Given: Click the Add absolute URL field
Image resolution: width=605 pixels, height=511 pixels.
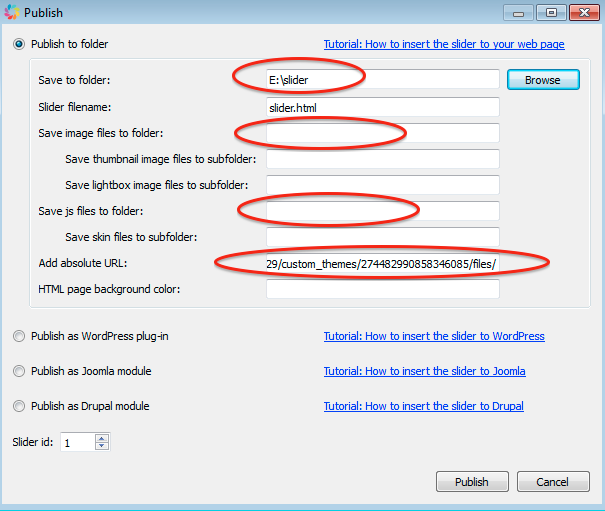Looking at the screenshot, I should [x=383, y=263].
